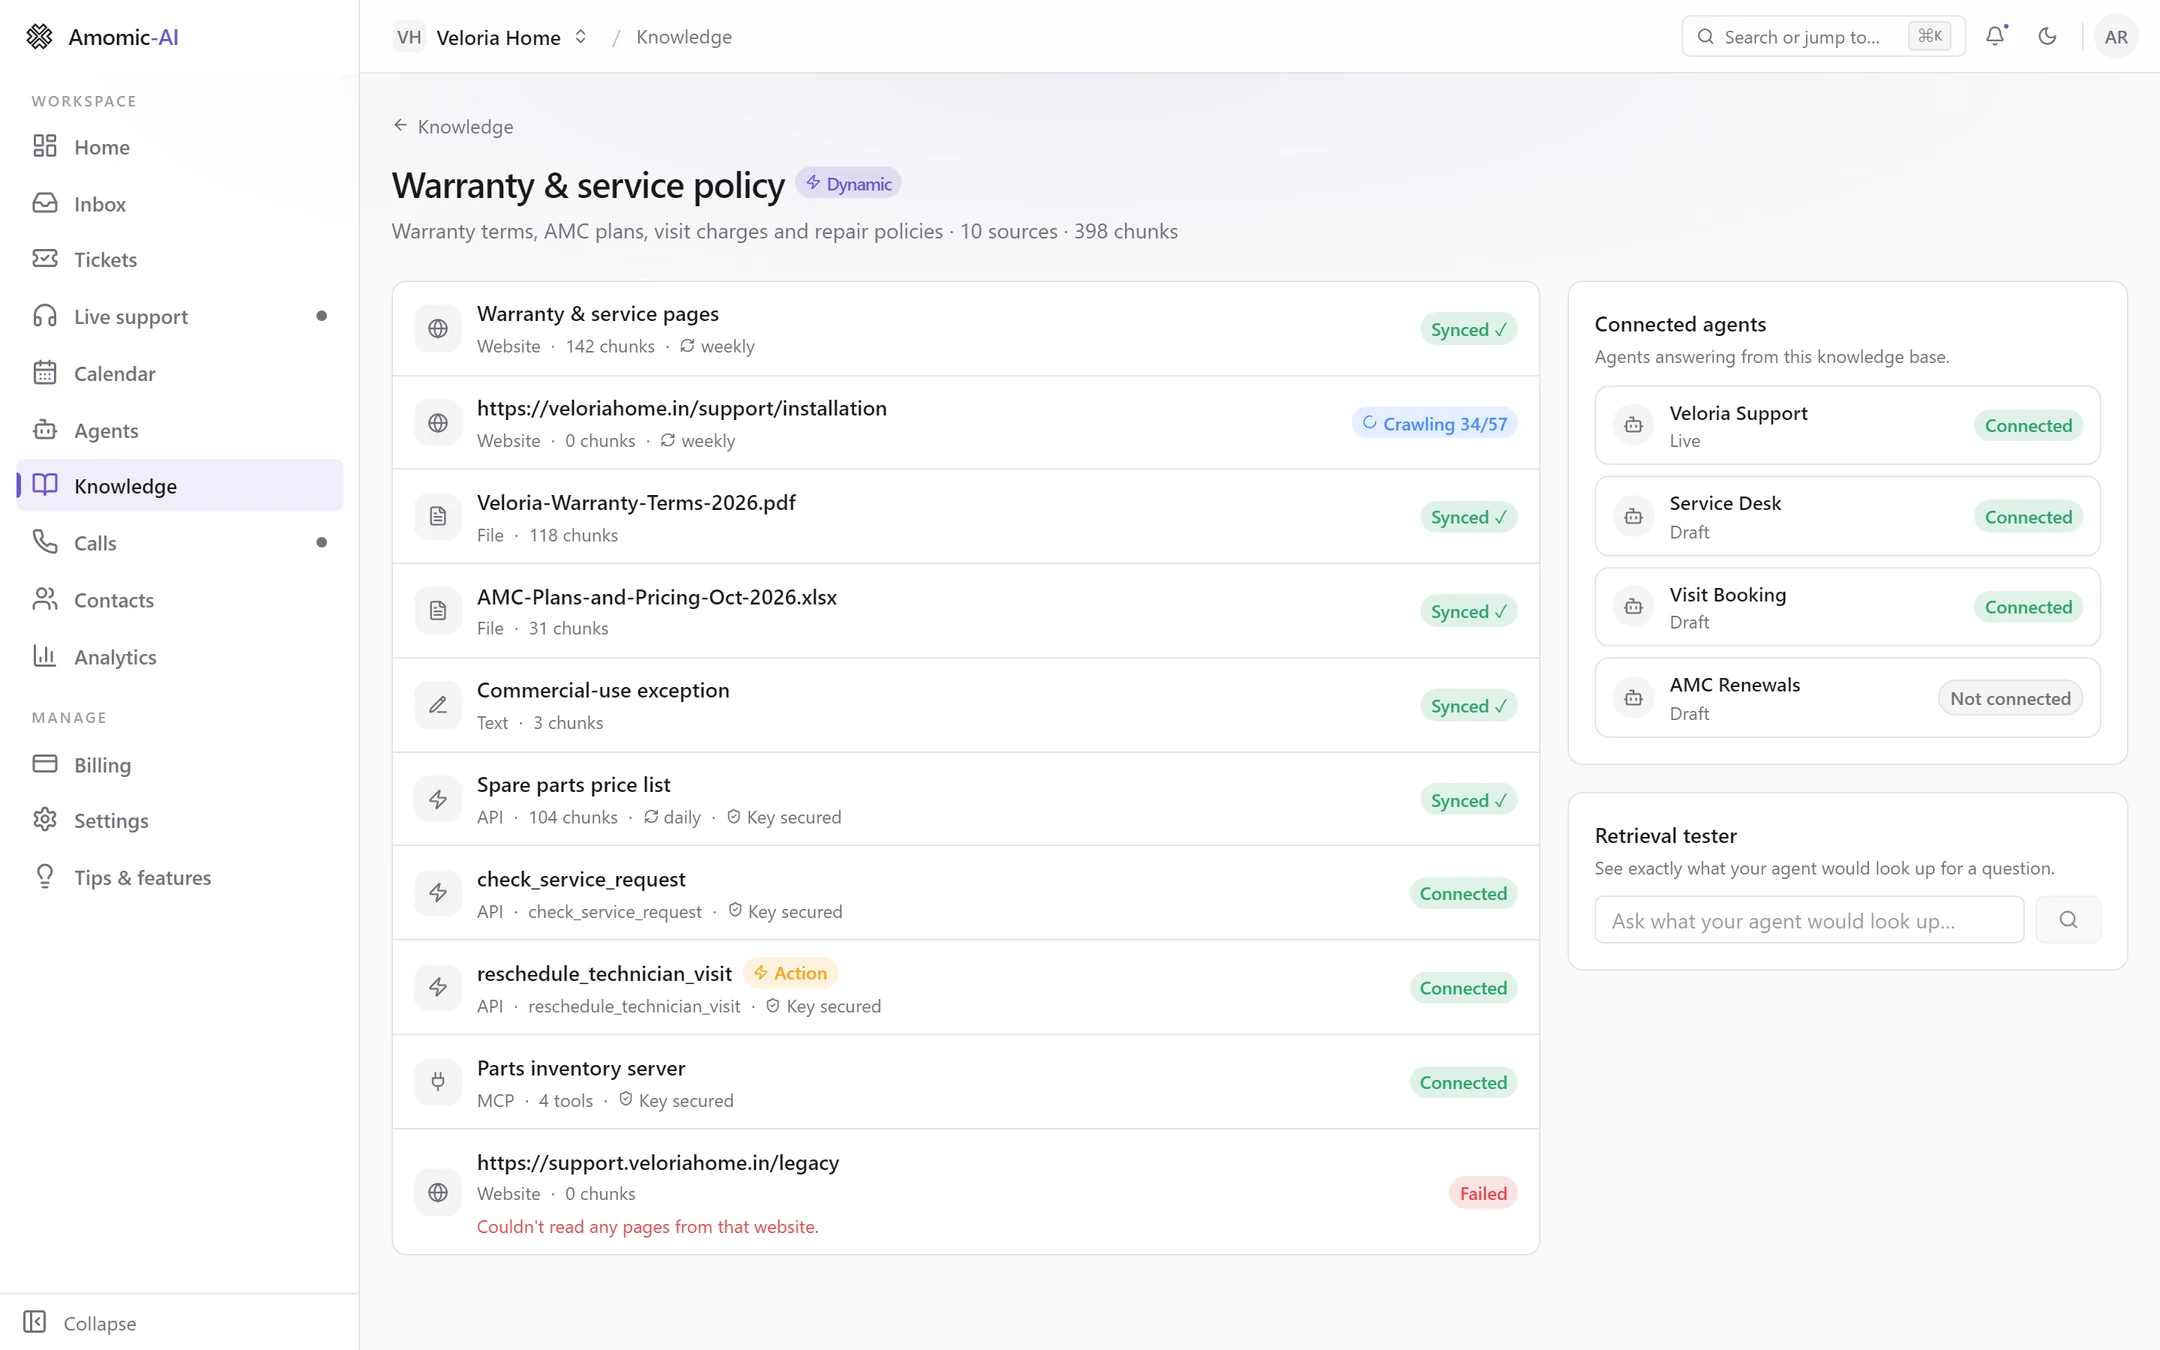Click the robot icon for Service Desk agent
This screenshot has height=1350, width=2160.
pos(1633,516)
